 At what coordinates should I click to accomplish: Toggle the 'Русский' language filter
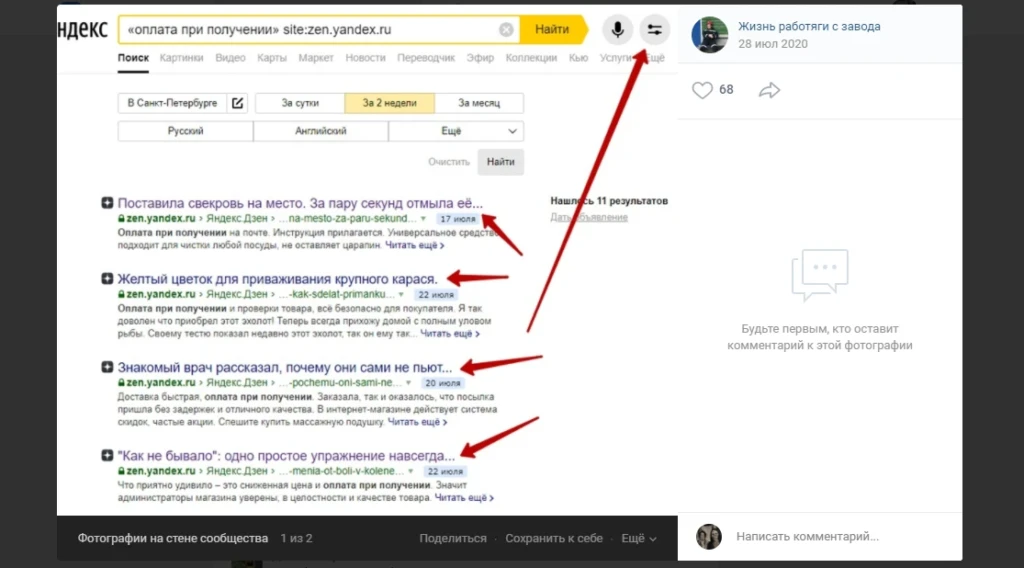(x=185, y=131)
